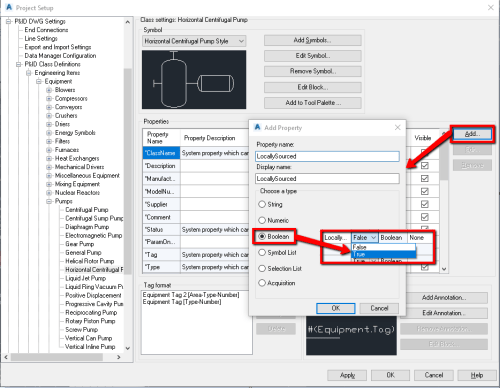This screenshot has width=500, height=388.
Task: Close the Add Property dialog
Action: click(x=397, y=128)
